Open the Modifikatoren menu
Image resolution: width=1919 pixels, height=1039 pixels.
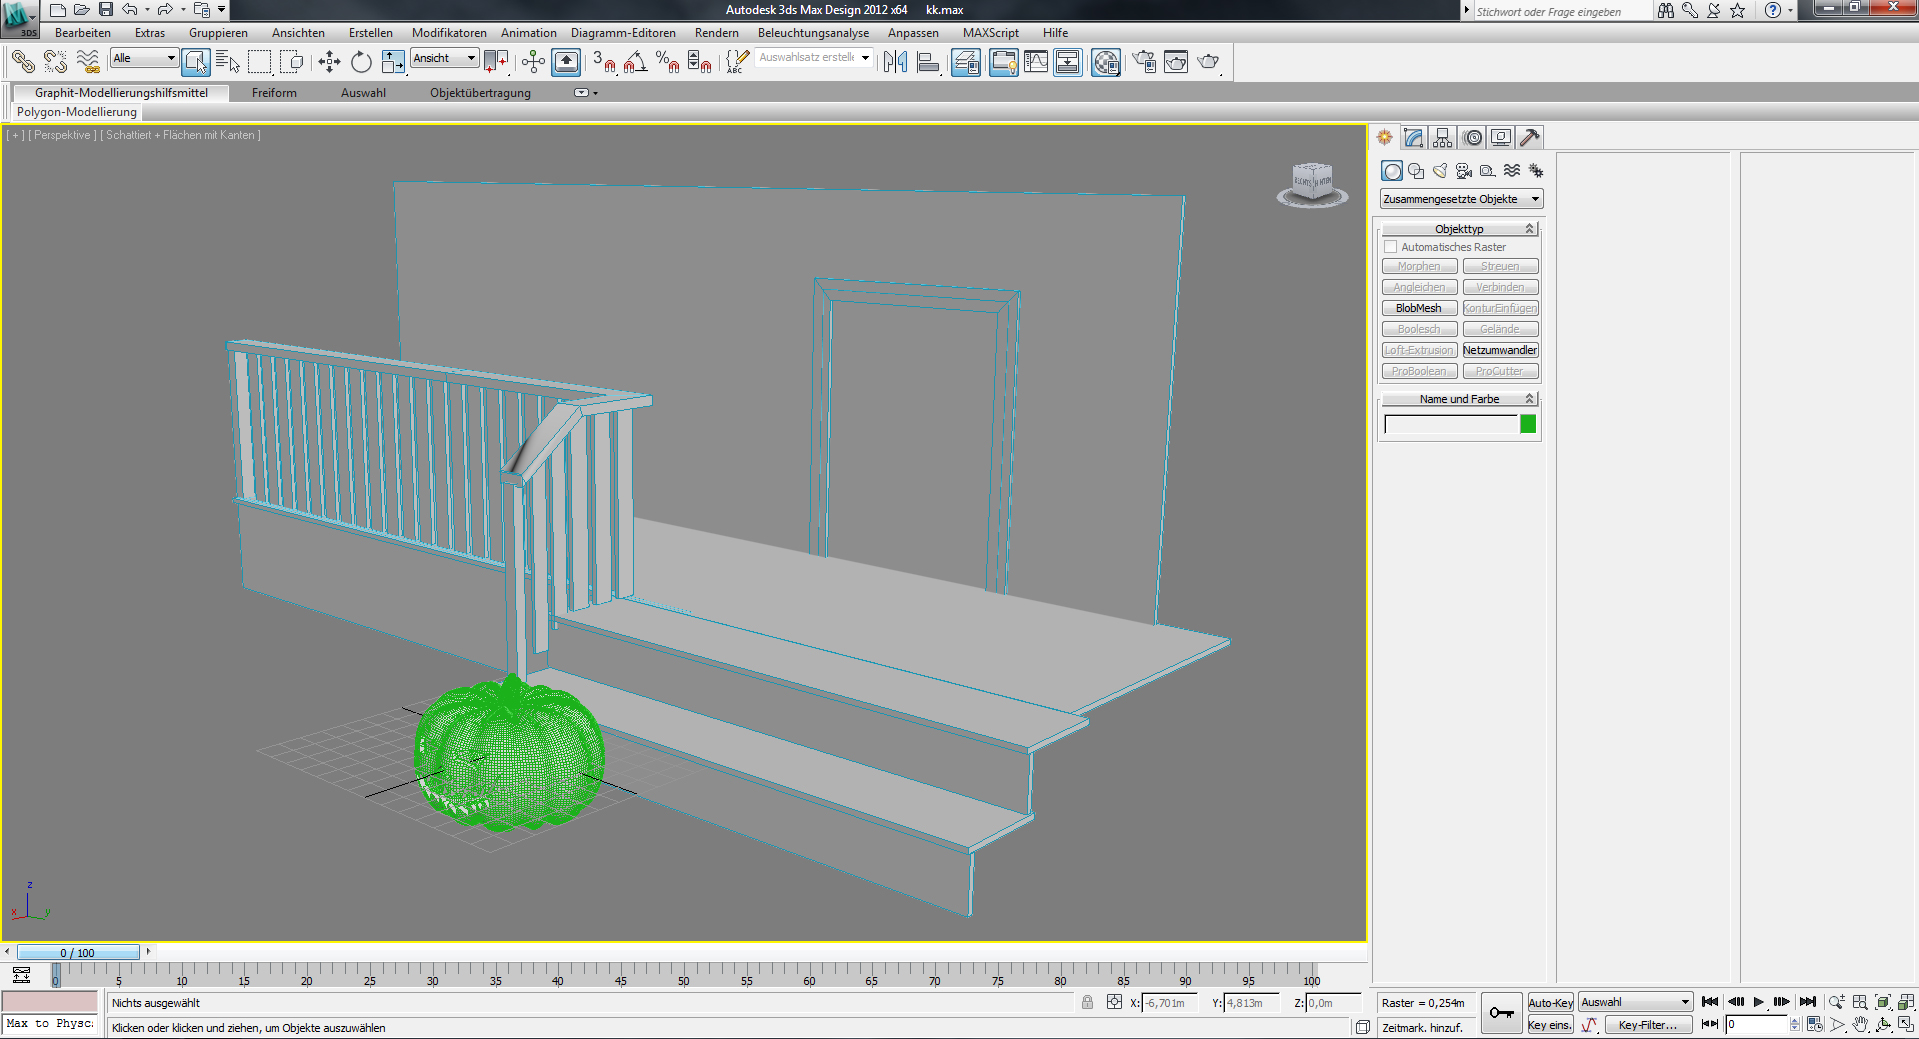[449, 33]
